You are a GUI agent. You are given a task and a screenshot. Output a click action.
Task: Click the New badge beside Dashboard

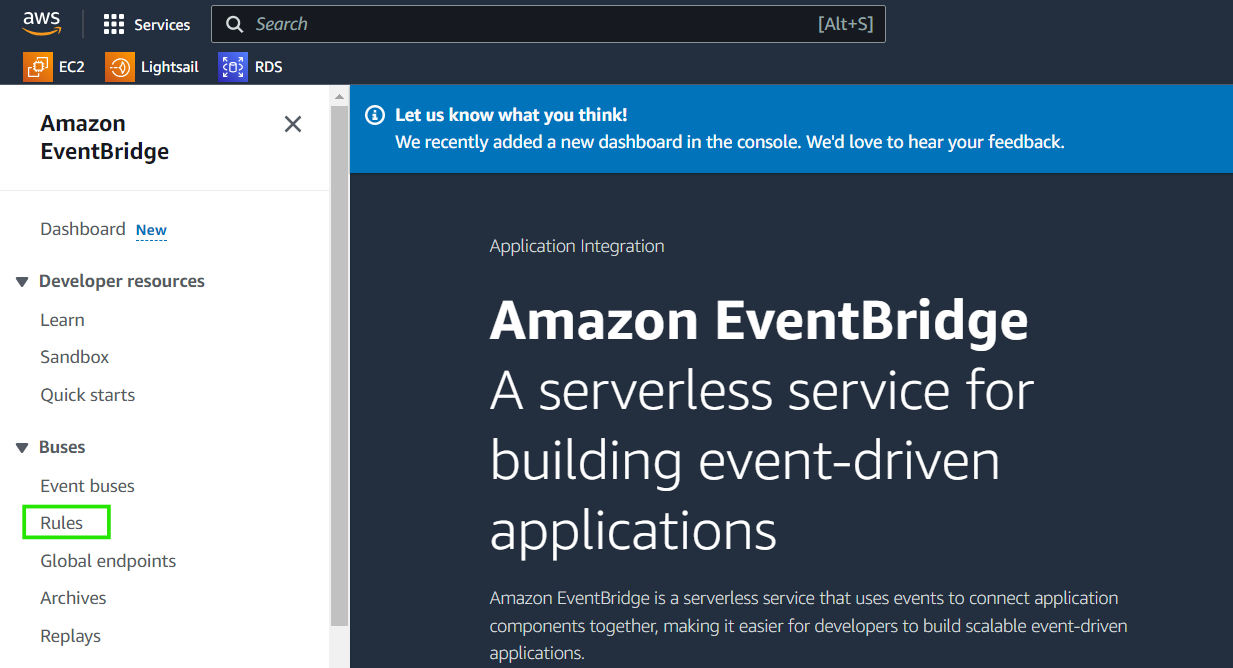[151, 230]
